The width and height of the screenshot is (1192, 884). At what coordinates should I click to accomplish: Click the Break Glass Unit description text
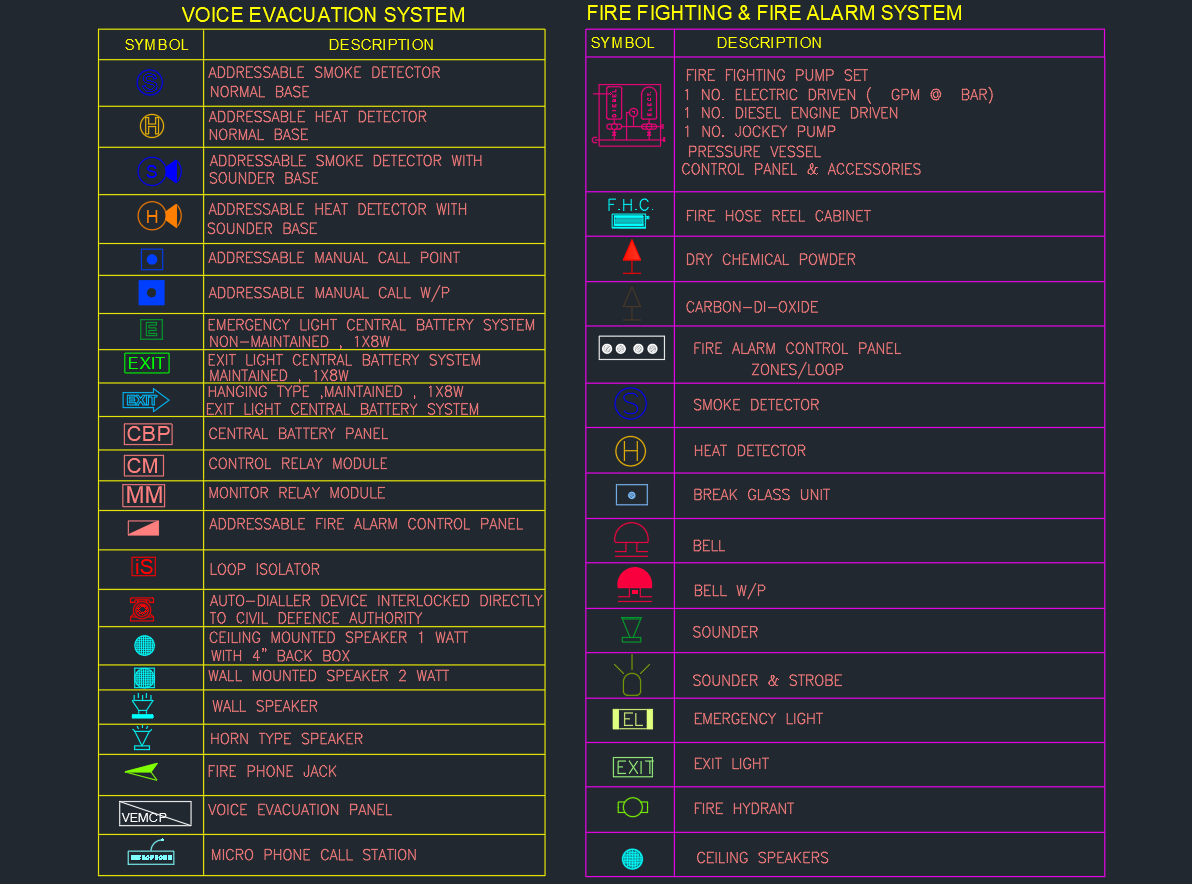[761, 495]
